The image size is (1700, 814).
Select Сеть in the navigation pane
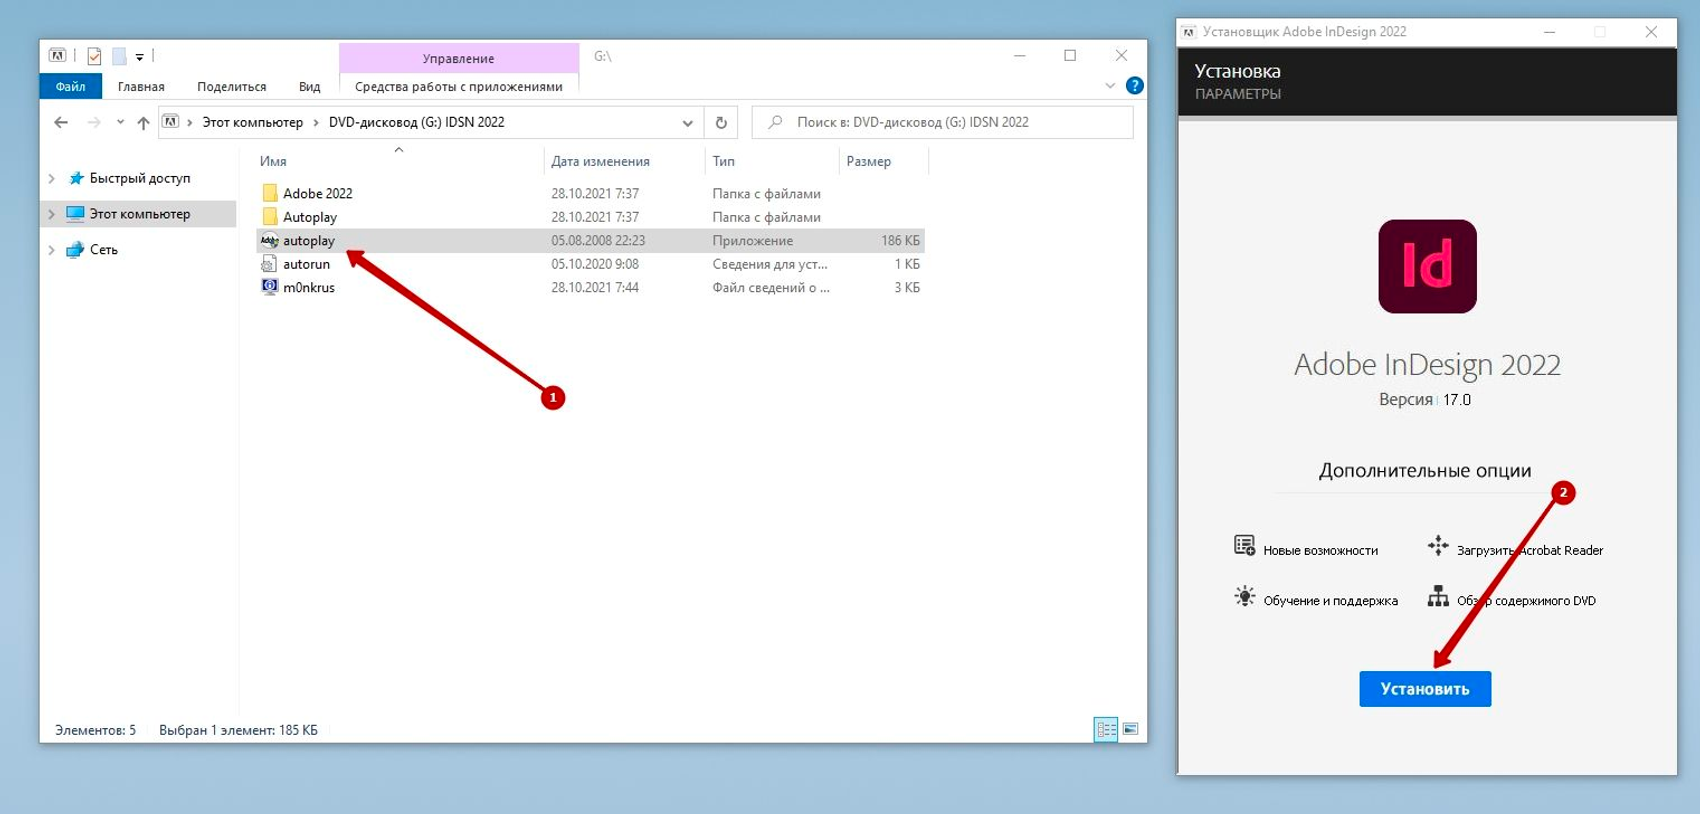pyautogui.click(x=104, y=250)
